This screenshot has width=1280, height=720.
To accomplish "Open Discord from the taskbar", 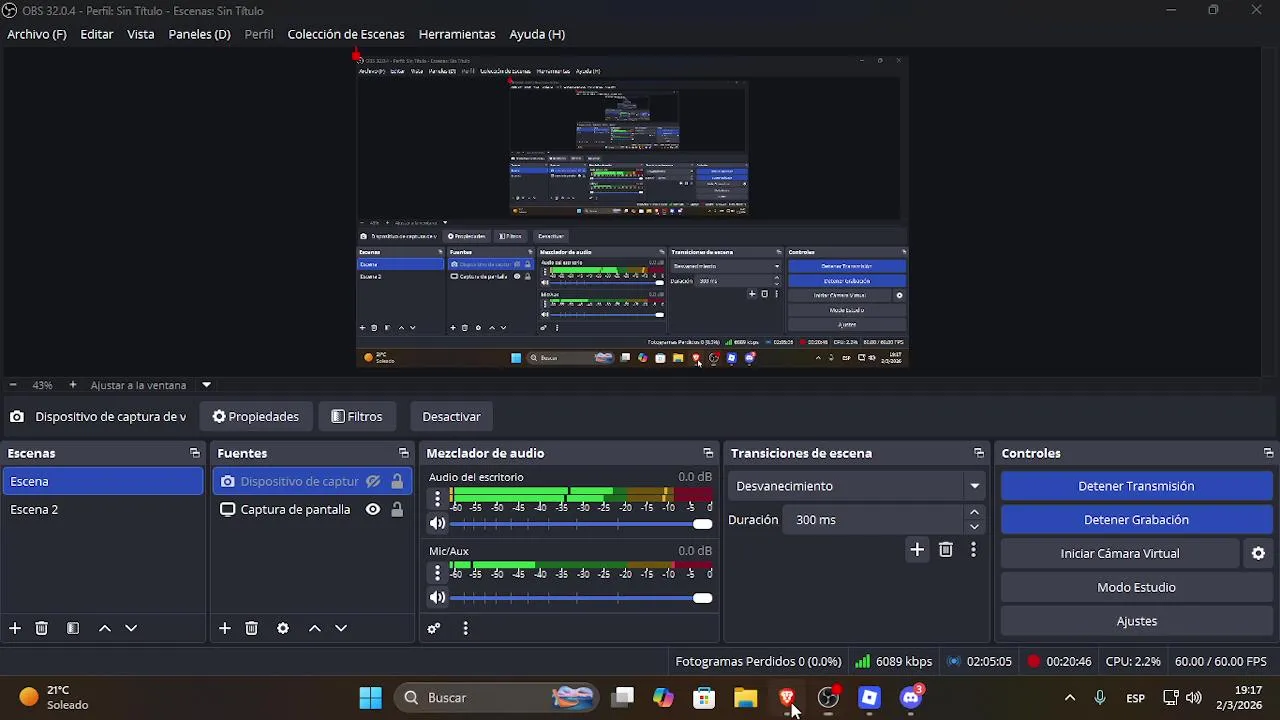I will [911, 698].
